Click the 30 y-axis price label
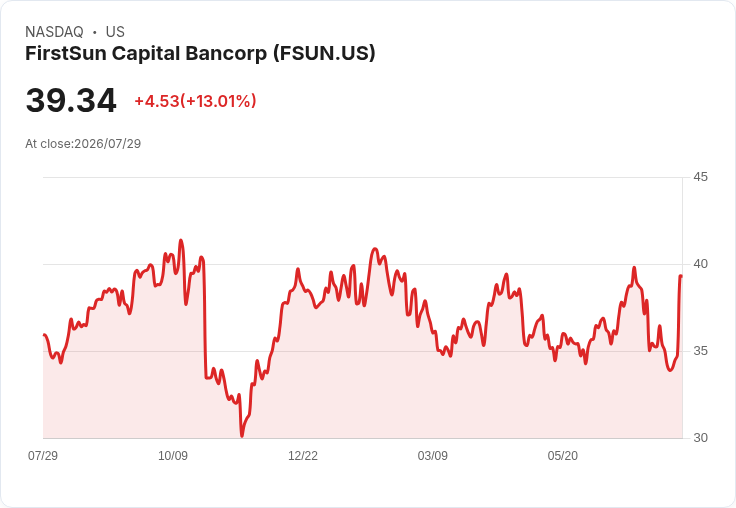This screenshot has width=736, height=508. tap(700, 438)
